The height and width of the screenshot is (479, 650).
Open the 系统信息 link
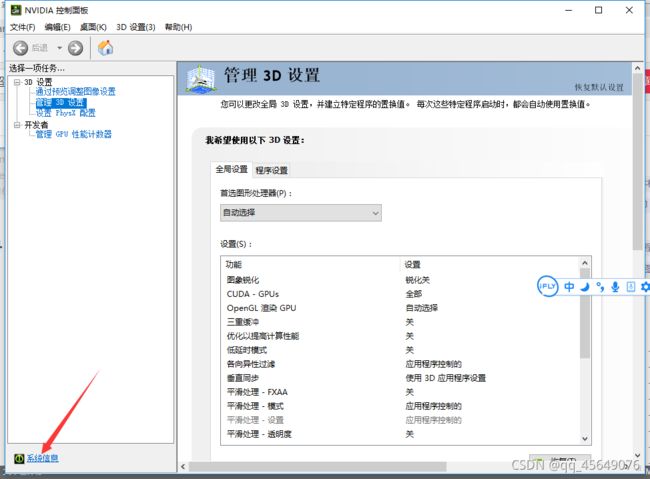[43, 458]
